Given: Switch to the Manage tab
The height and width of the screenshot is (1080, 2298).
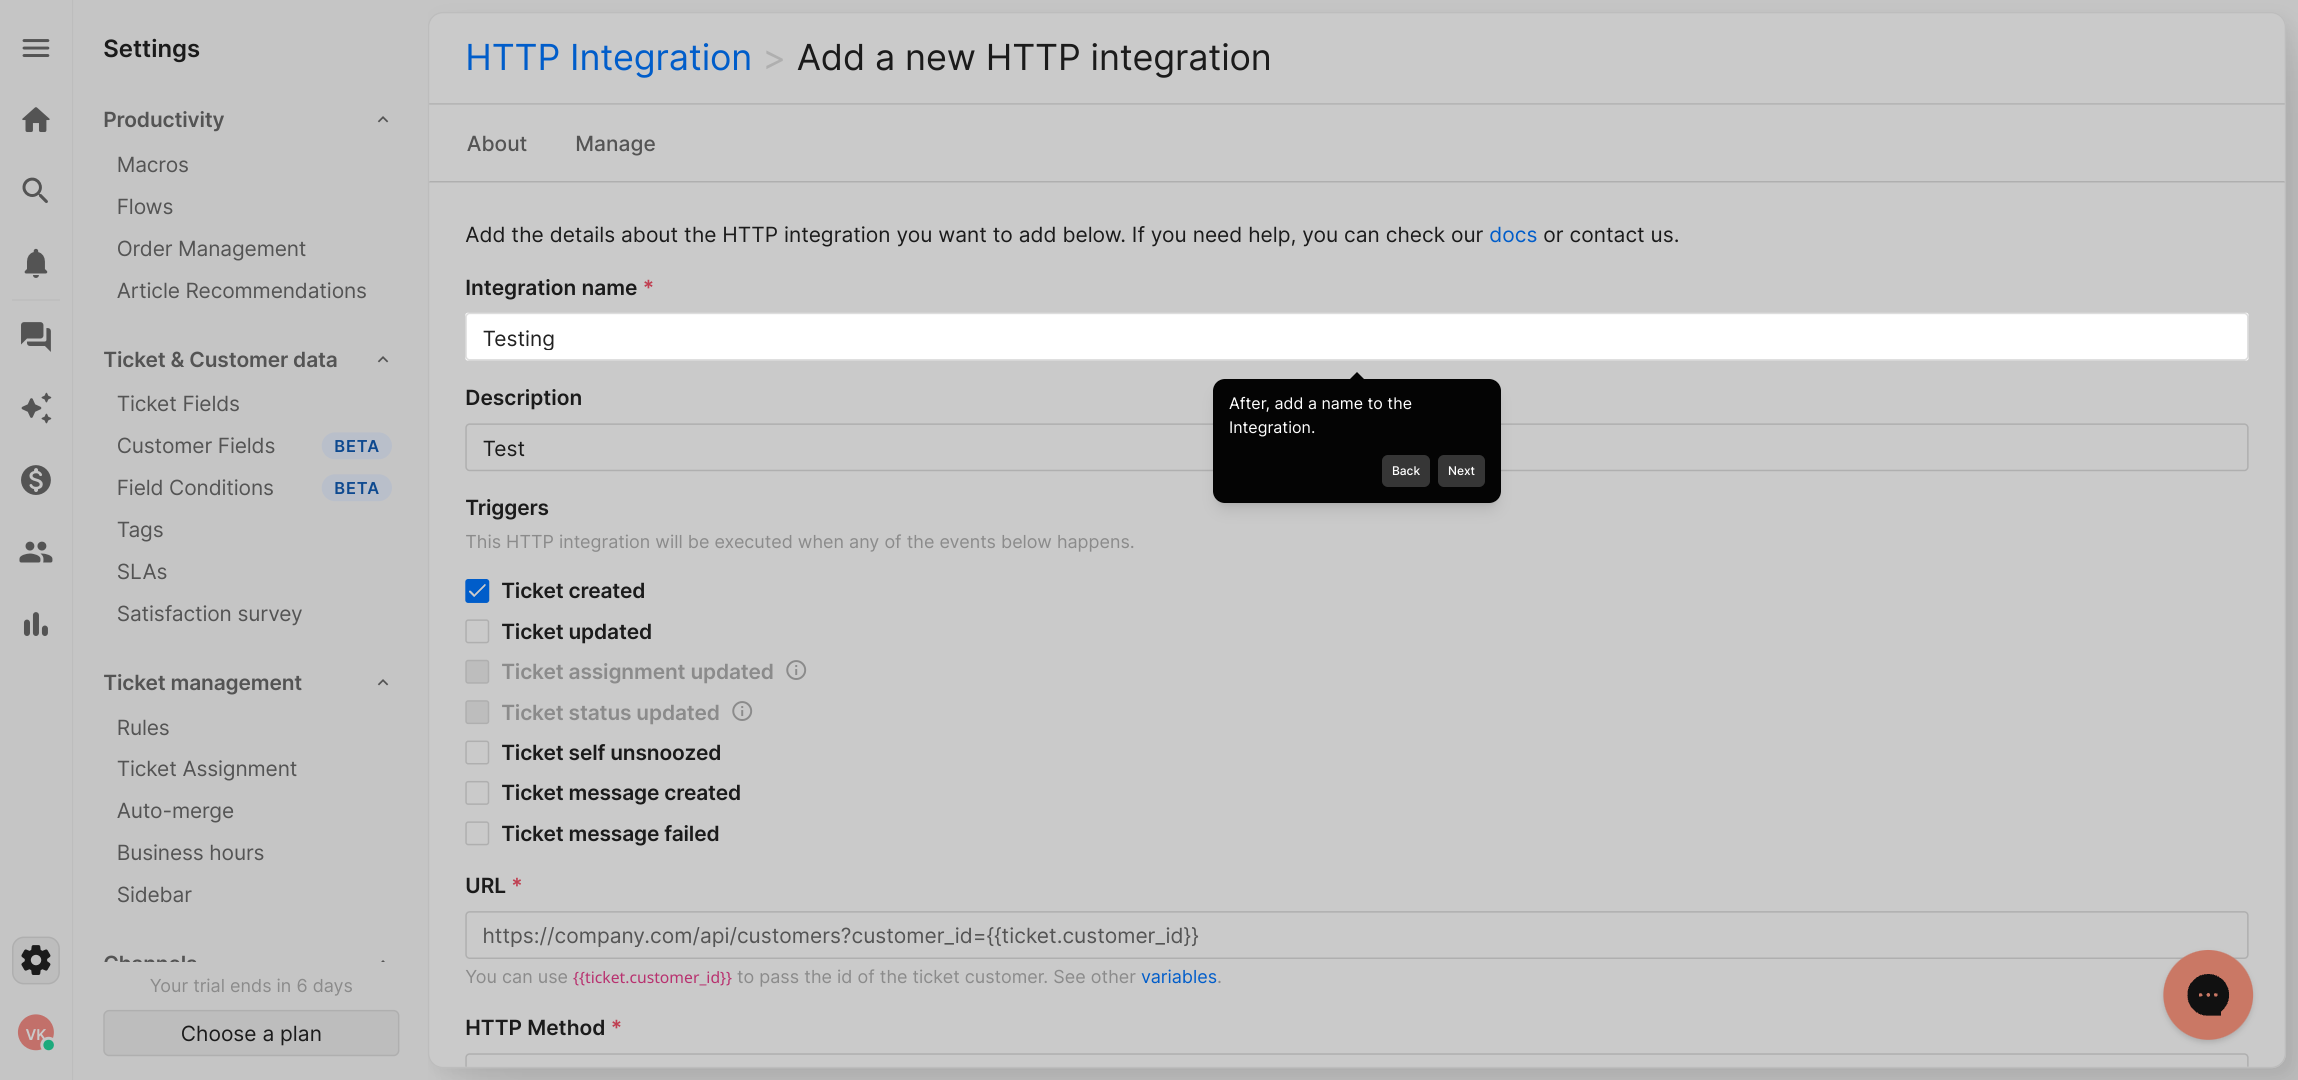Looking at the screenshot, I should click(x=615, y=144).
